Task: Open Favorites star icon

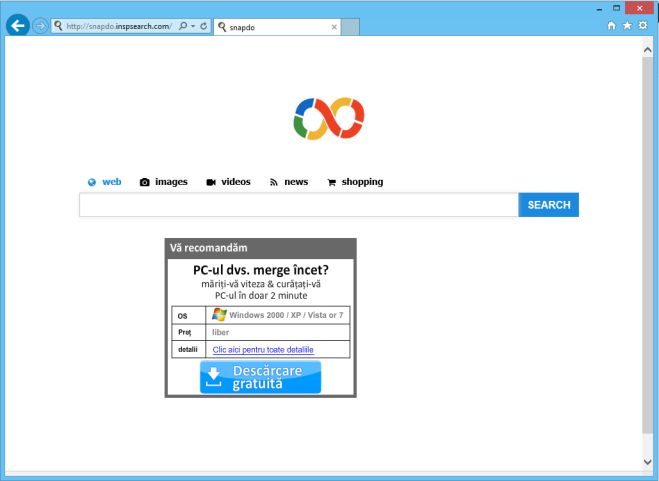Action: click(627, 26)
